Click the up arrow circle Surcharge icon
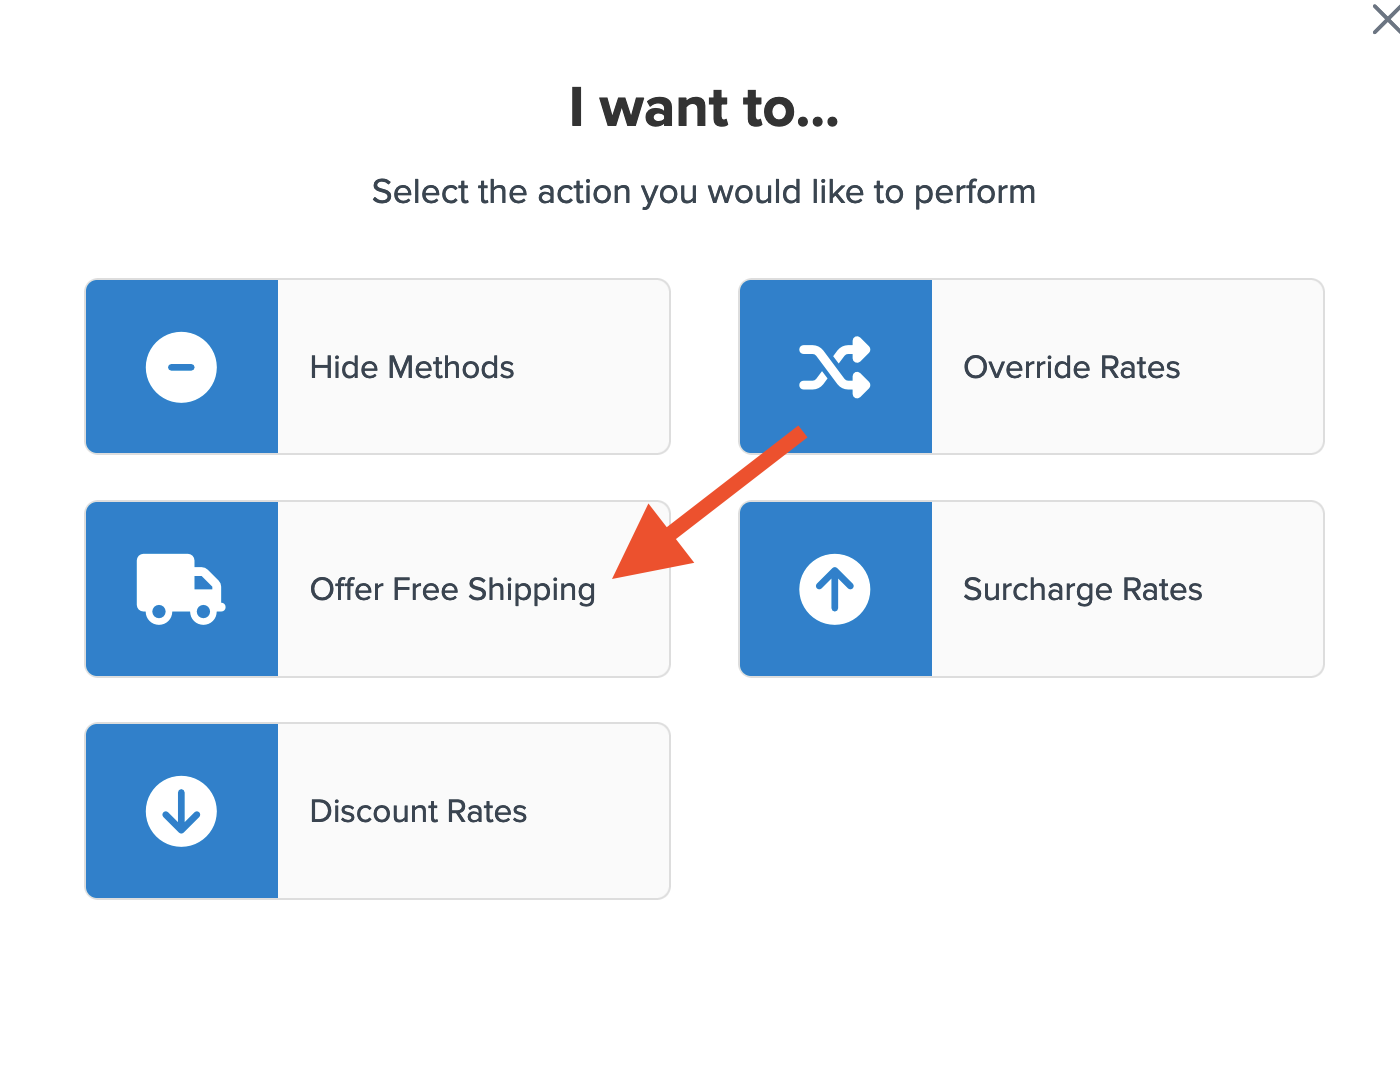Image resolution: width=1400 pixels, height=1074 pixels. 835,589
